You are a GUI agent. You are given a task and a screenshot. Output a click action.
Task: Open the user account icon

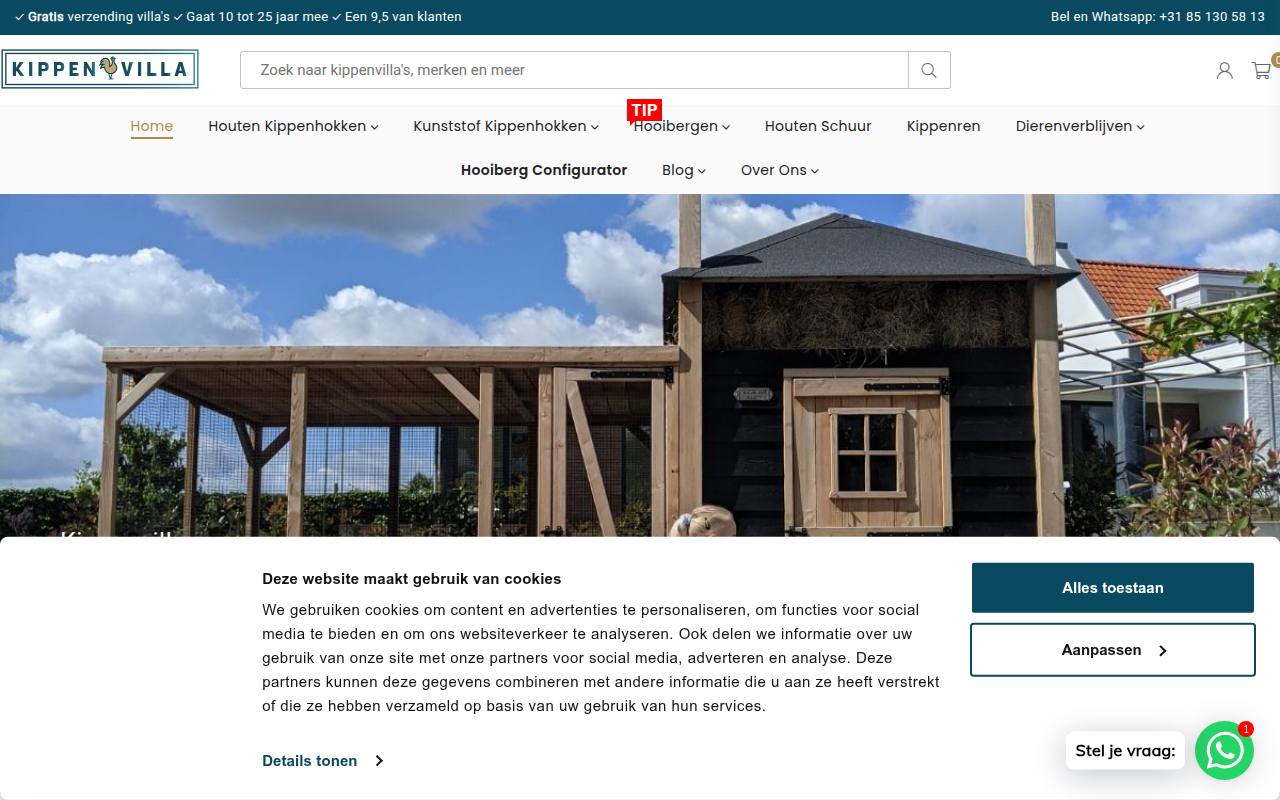[x=1224, y=70]
